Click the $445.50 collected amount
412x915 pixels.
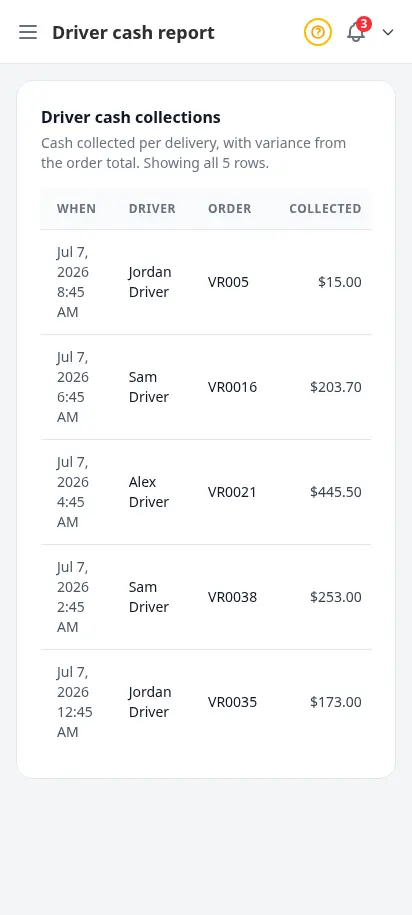pyautogui.click(x=336, y=493)
